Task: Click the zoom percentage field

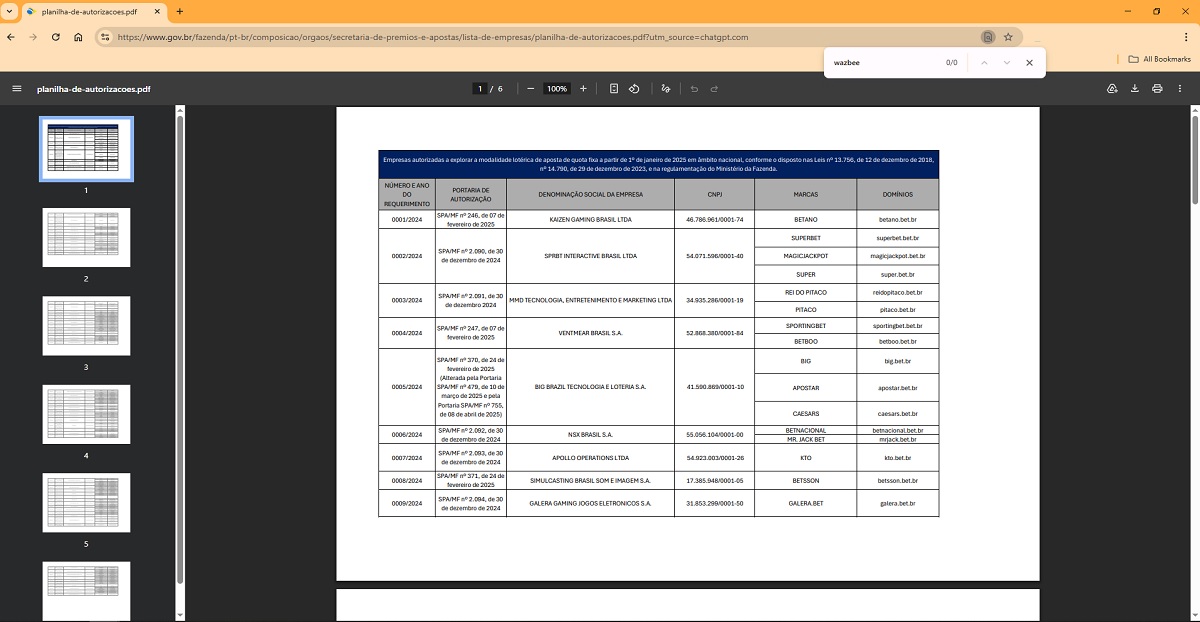Action: (x=557, y=89)
